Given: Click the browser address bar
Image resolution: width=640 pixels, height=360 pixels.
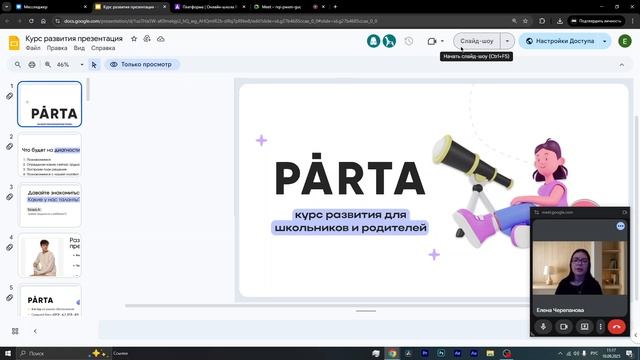Looking at the screenshot, I should 282,21.
